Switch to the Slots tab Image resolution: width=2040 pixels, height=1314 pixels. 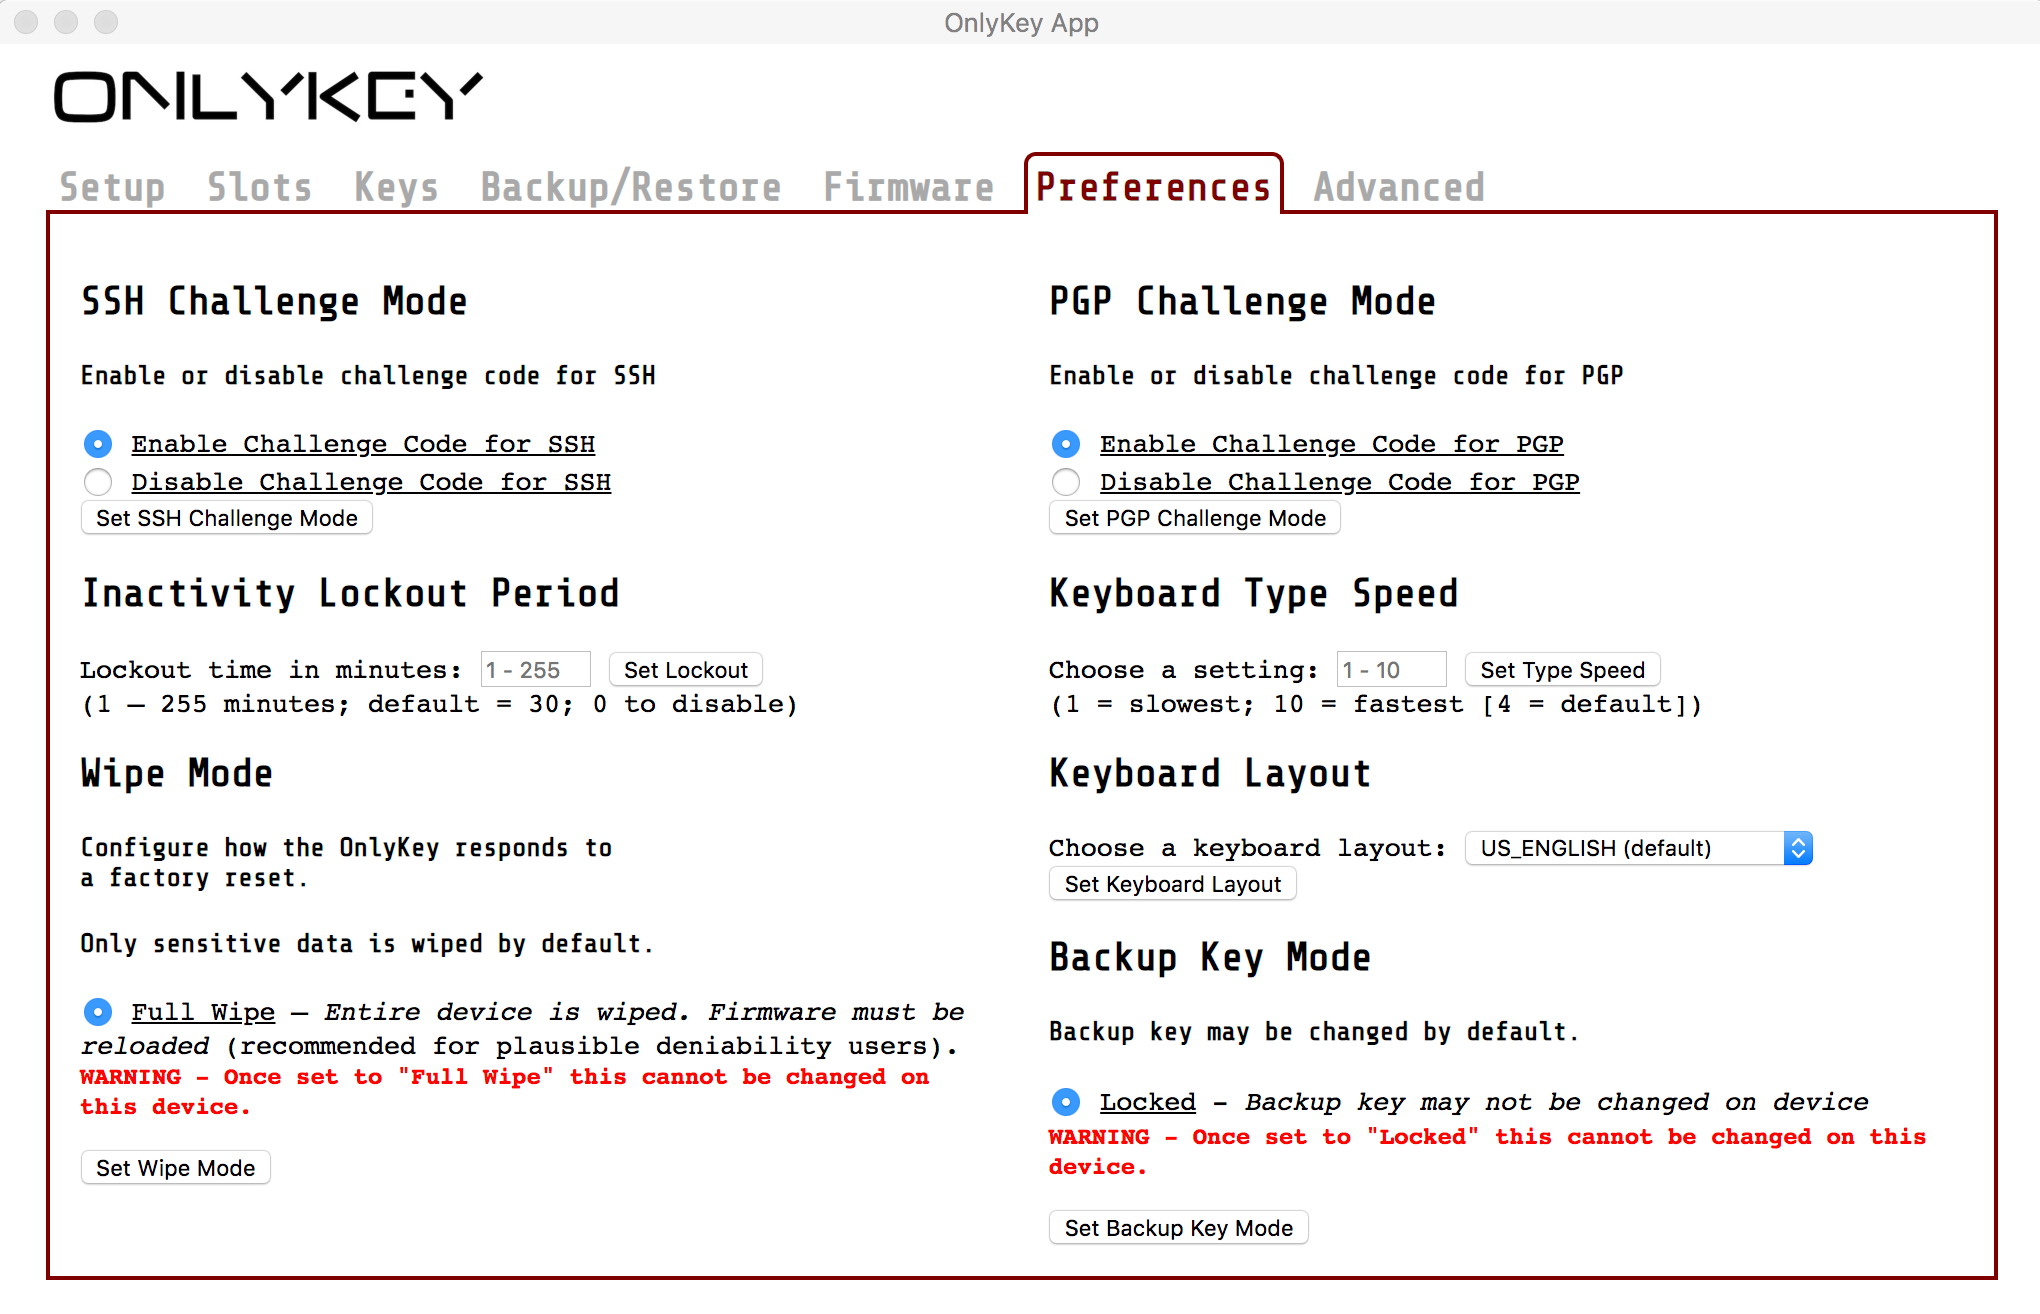[x=259, y=187]
